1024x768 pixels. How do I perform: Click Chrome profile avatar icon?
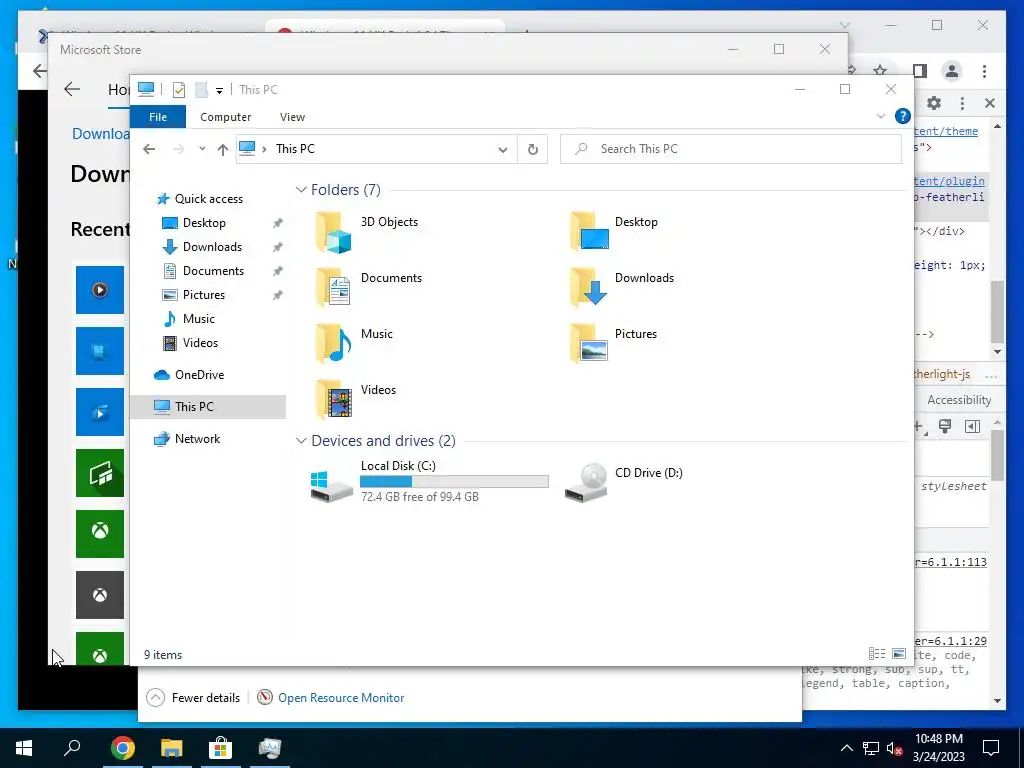click(952, 71)
